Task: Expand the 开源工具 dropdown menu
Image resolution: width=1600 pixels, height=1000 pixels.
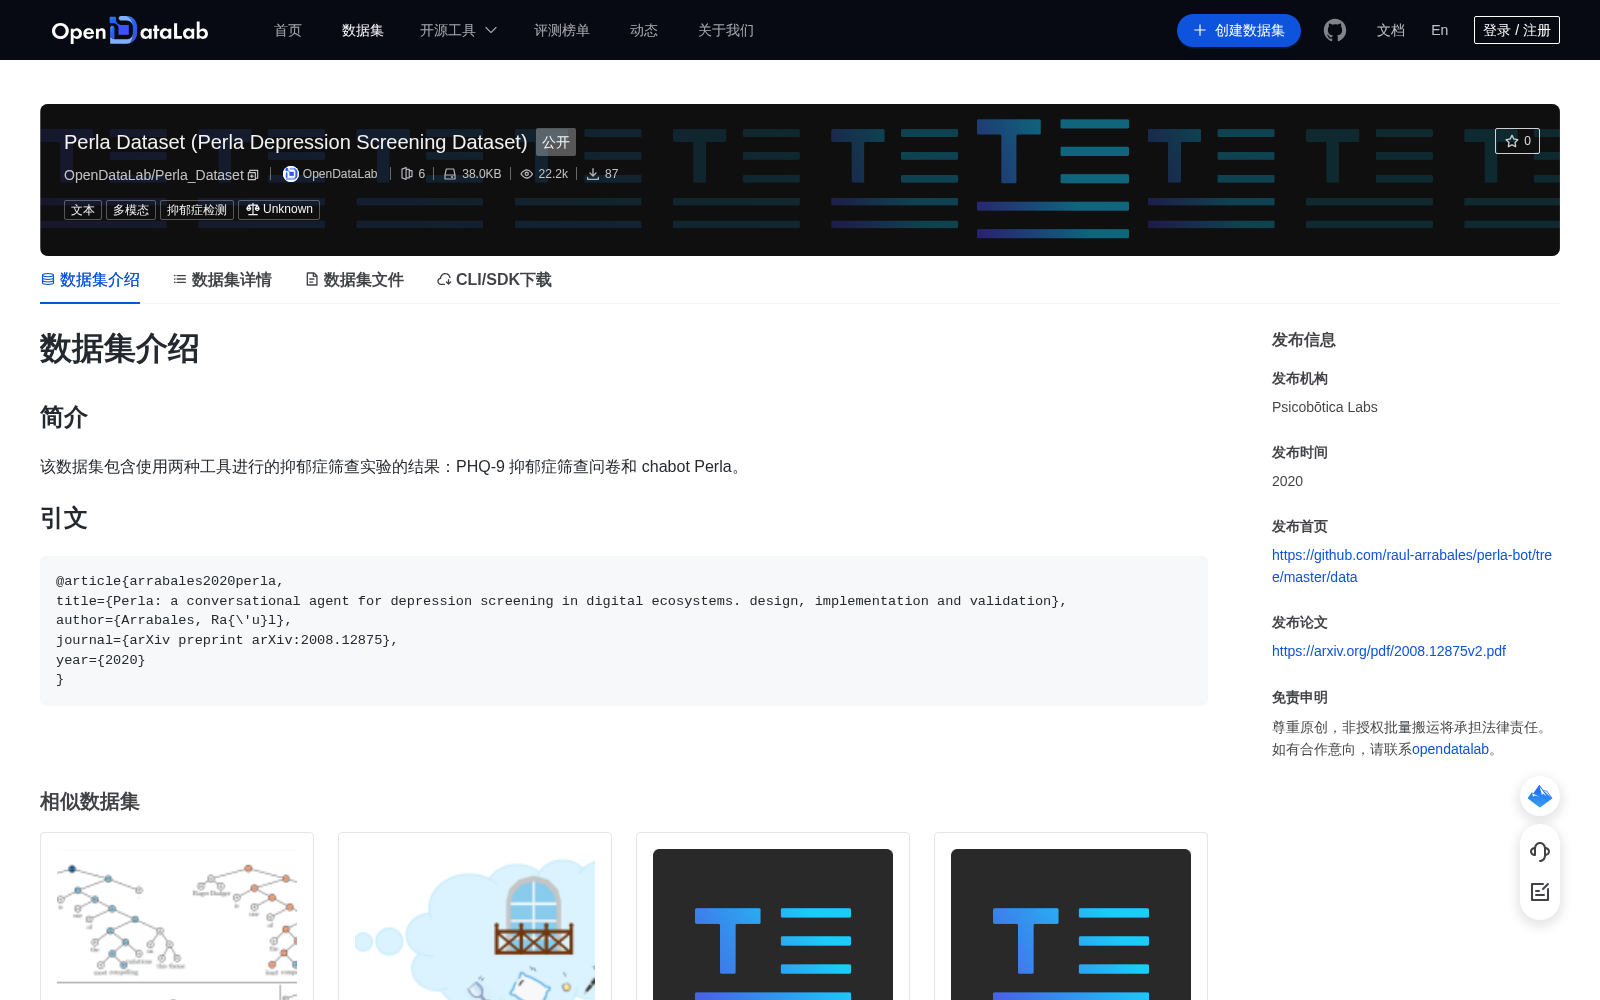Action: point(458,30)
